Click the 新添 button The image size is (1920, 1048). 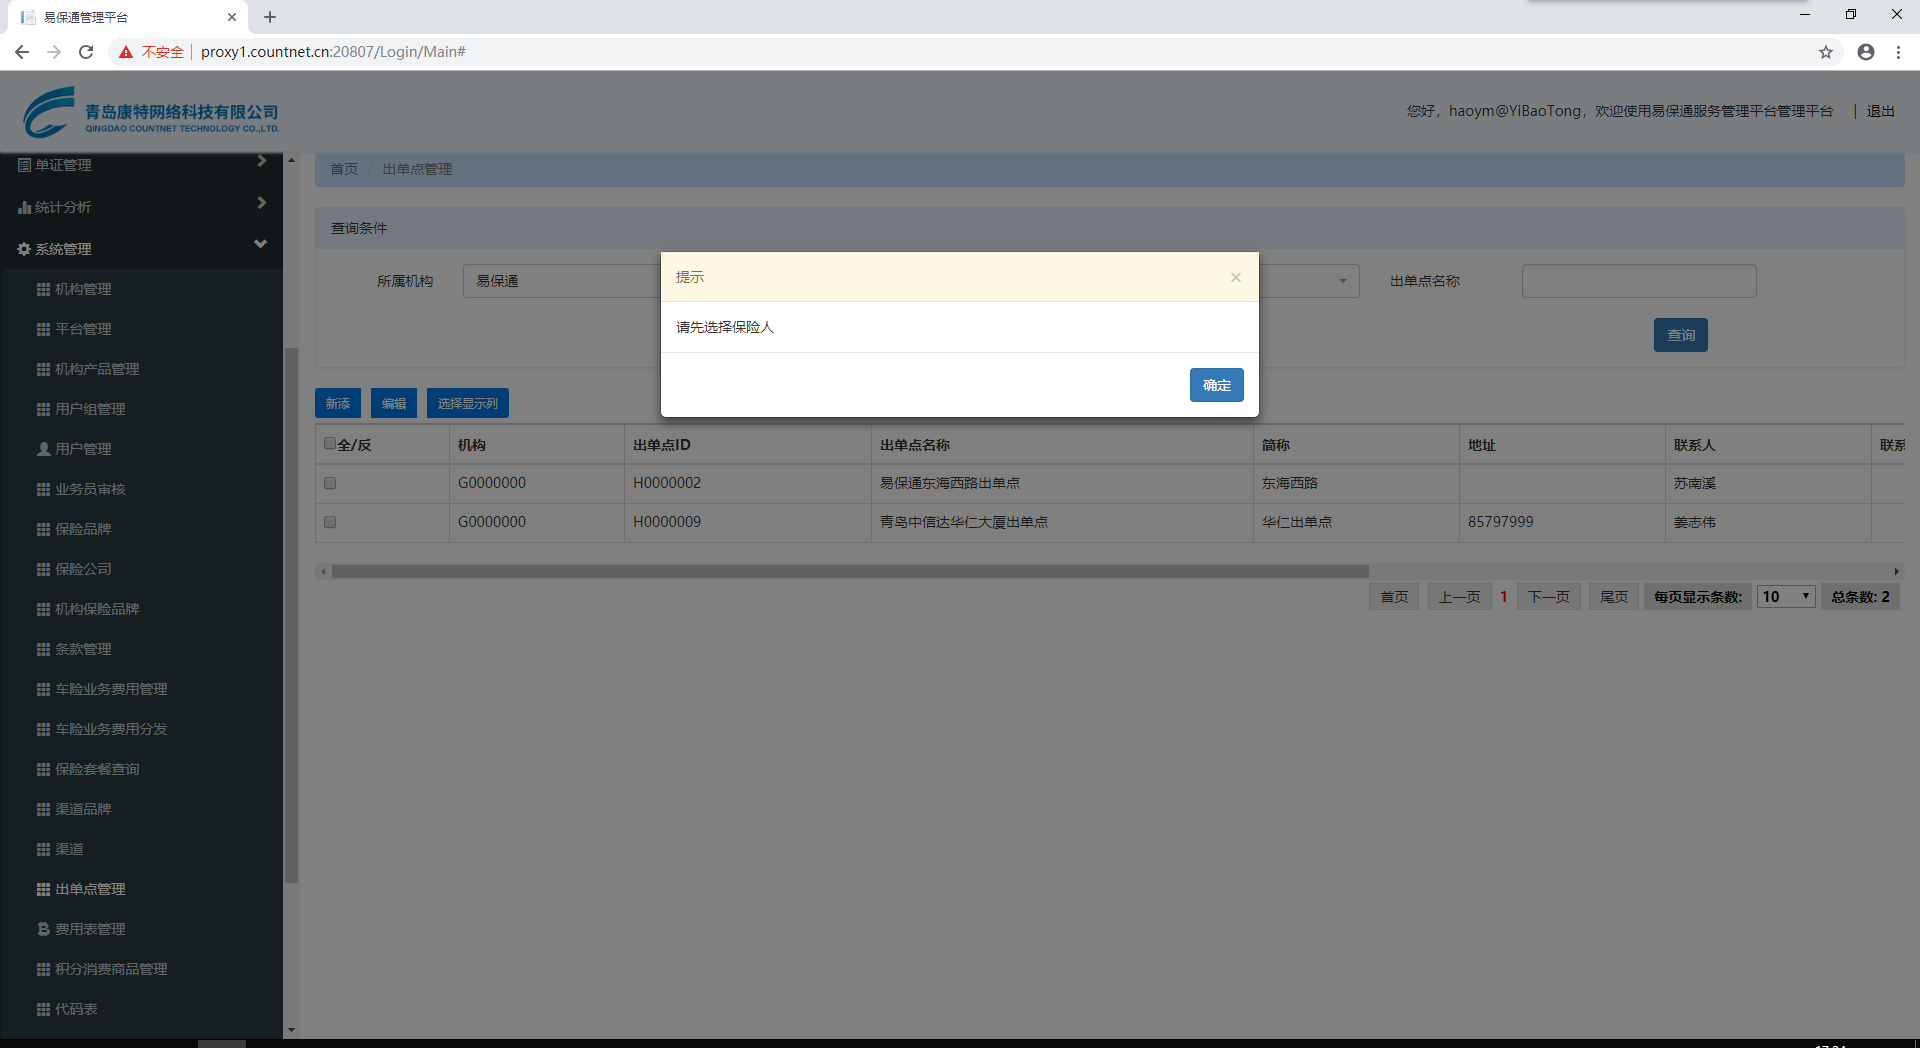tap(338, 403)
